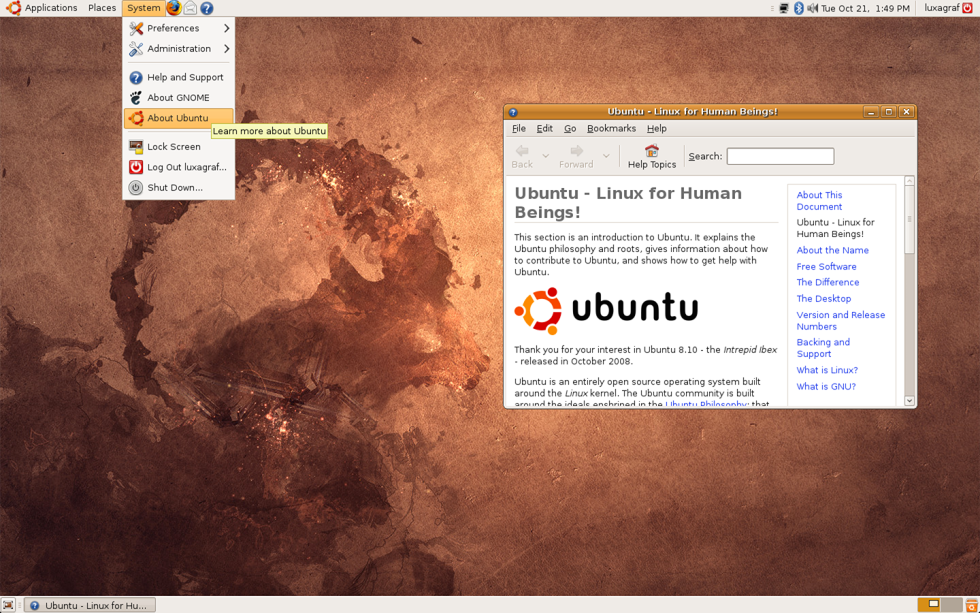This screenshot has width=980, height=613.
Task: Click the help question-mark icon in top panel
Action: [x=206, y=8]
